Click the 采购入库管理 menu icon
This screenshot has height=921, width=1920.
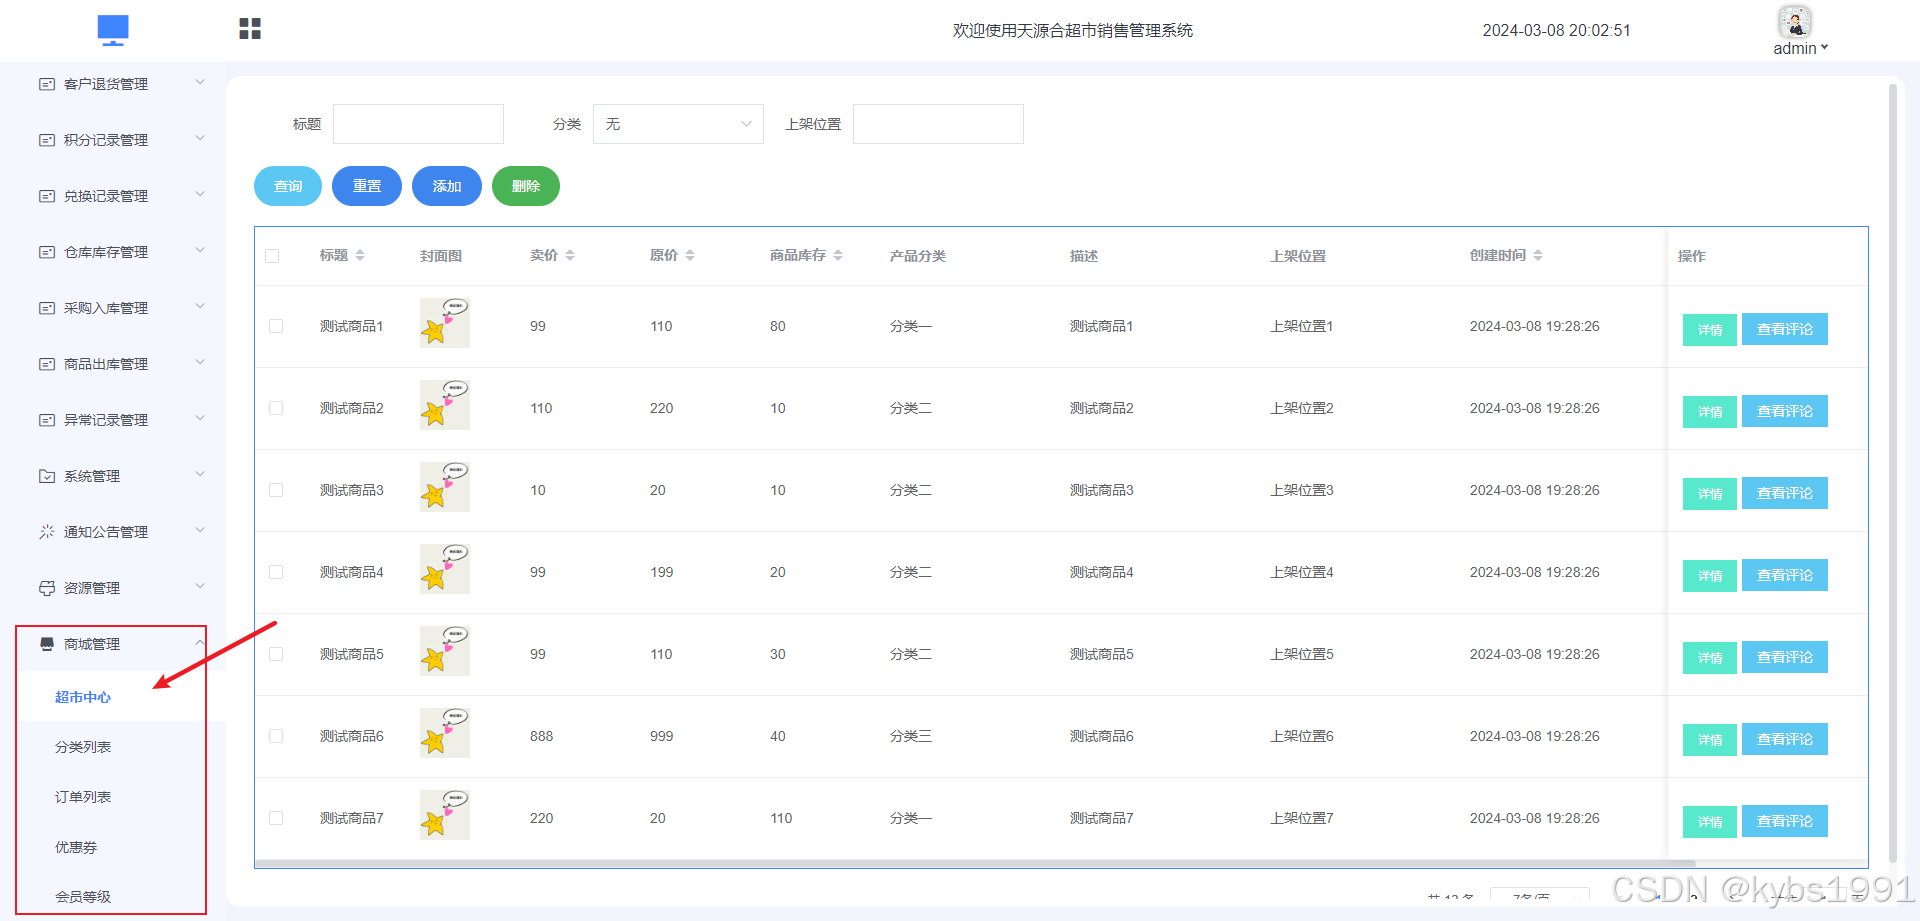(47, 308)
